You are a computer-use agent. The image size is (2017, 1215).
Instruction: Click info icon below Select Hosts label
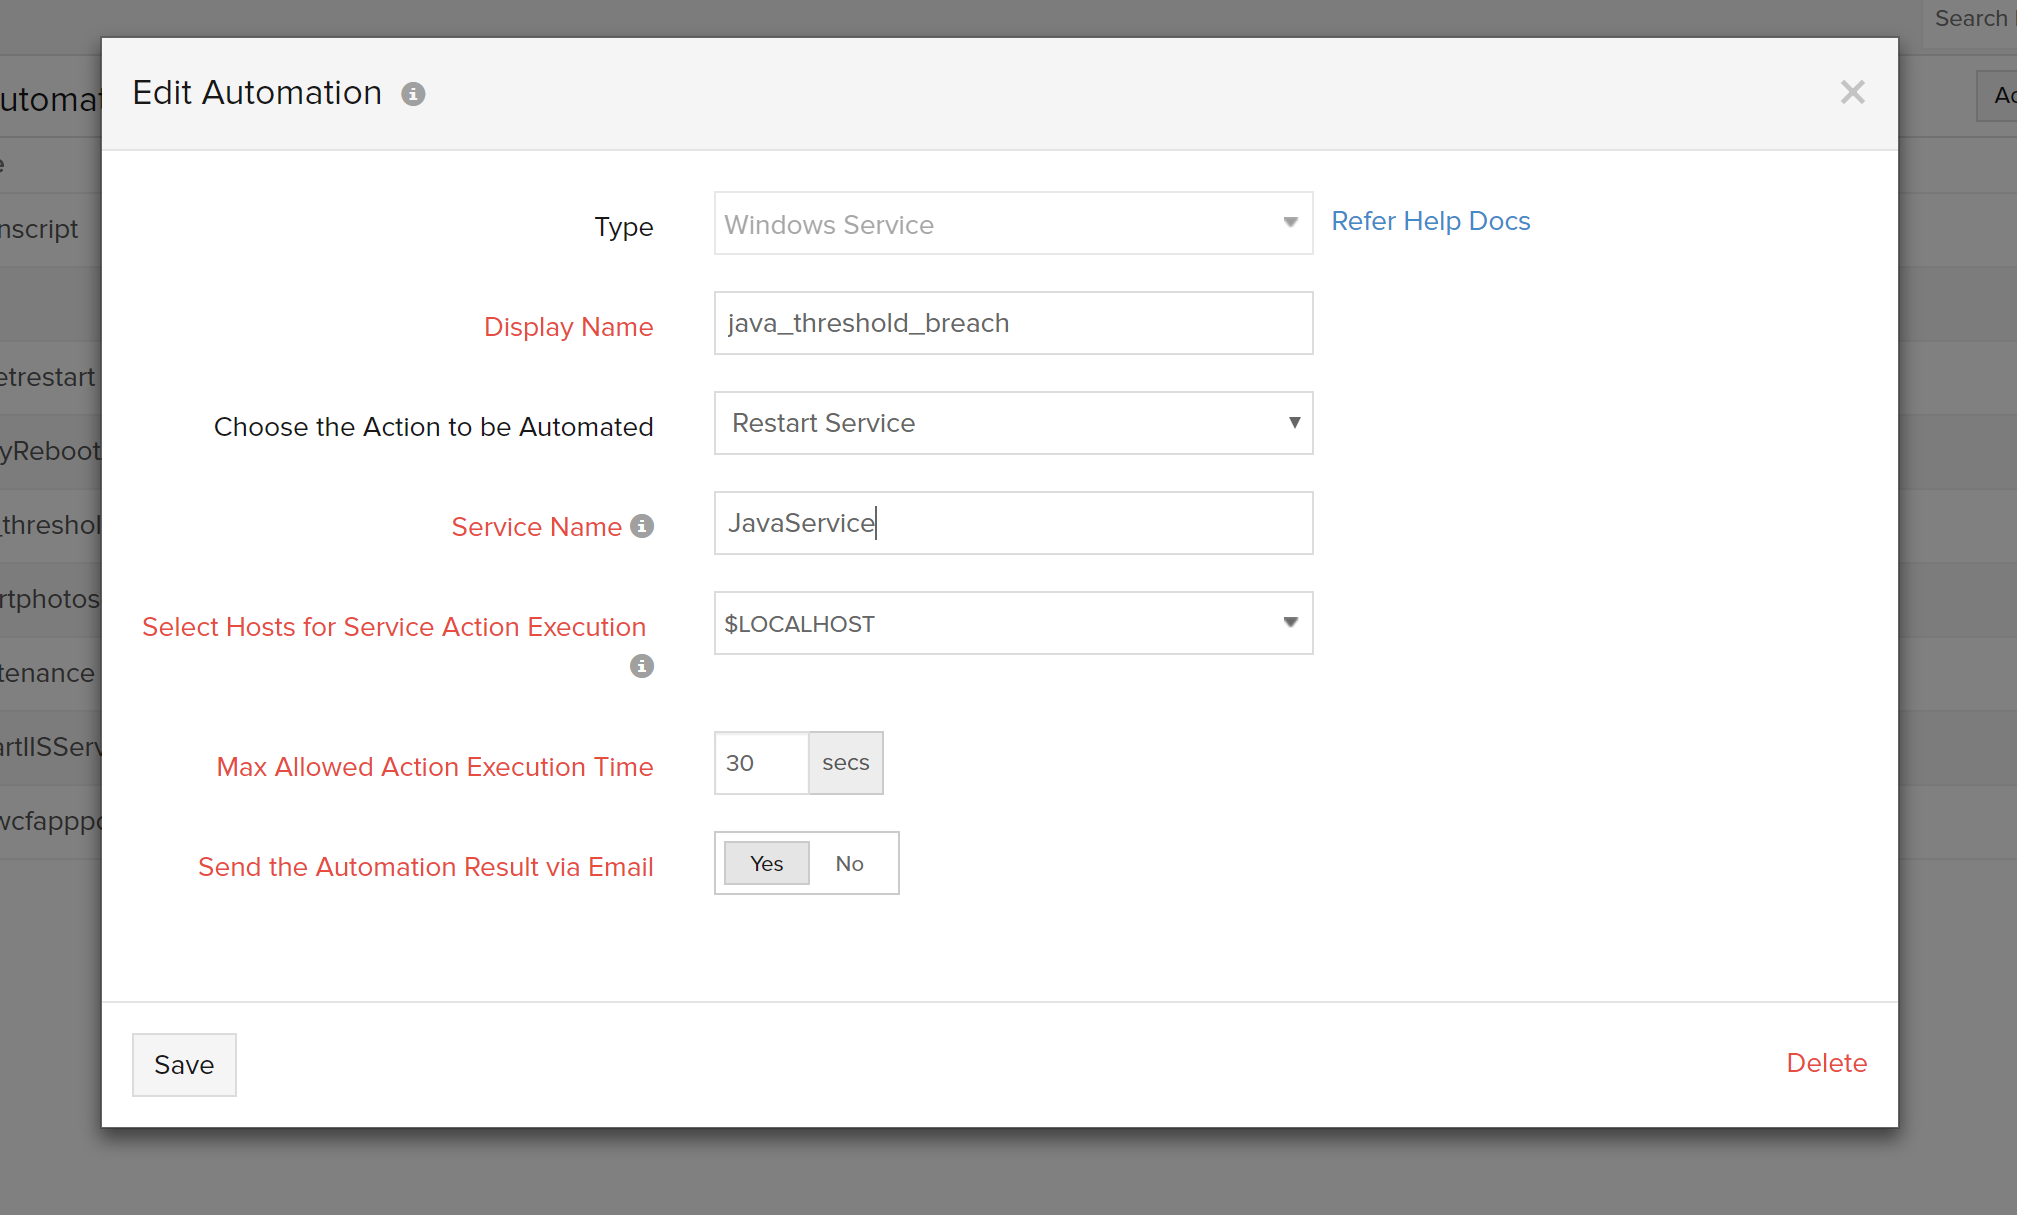642,666
